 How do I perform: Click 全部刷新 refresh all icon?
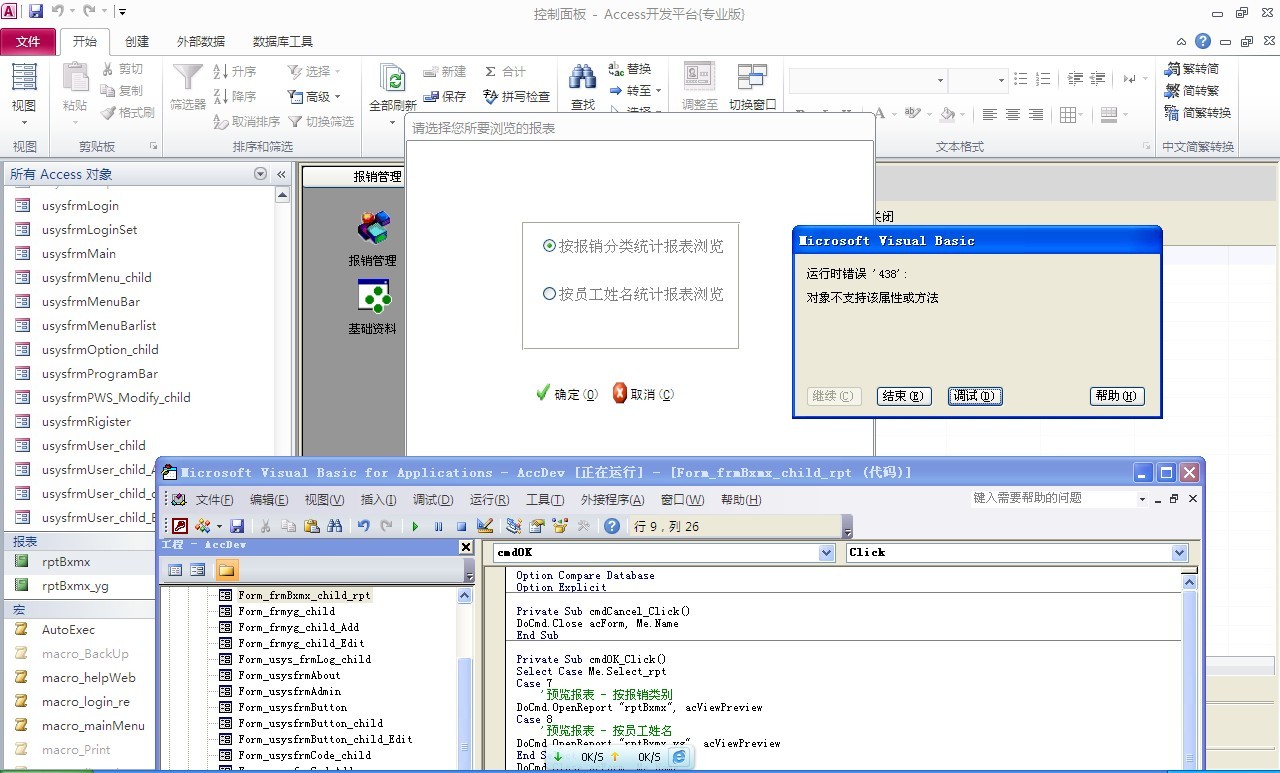pos(393,78)
